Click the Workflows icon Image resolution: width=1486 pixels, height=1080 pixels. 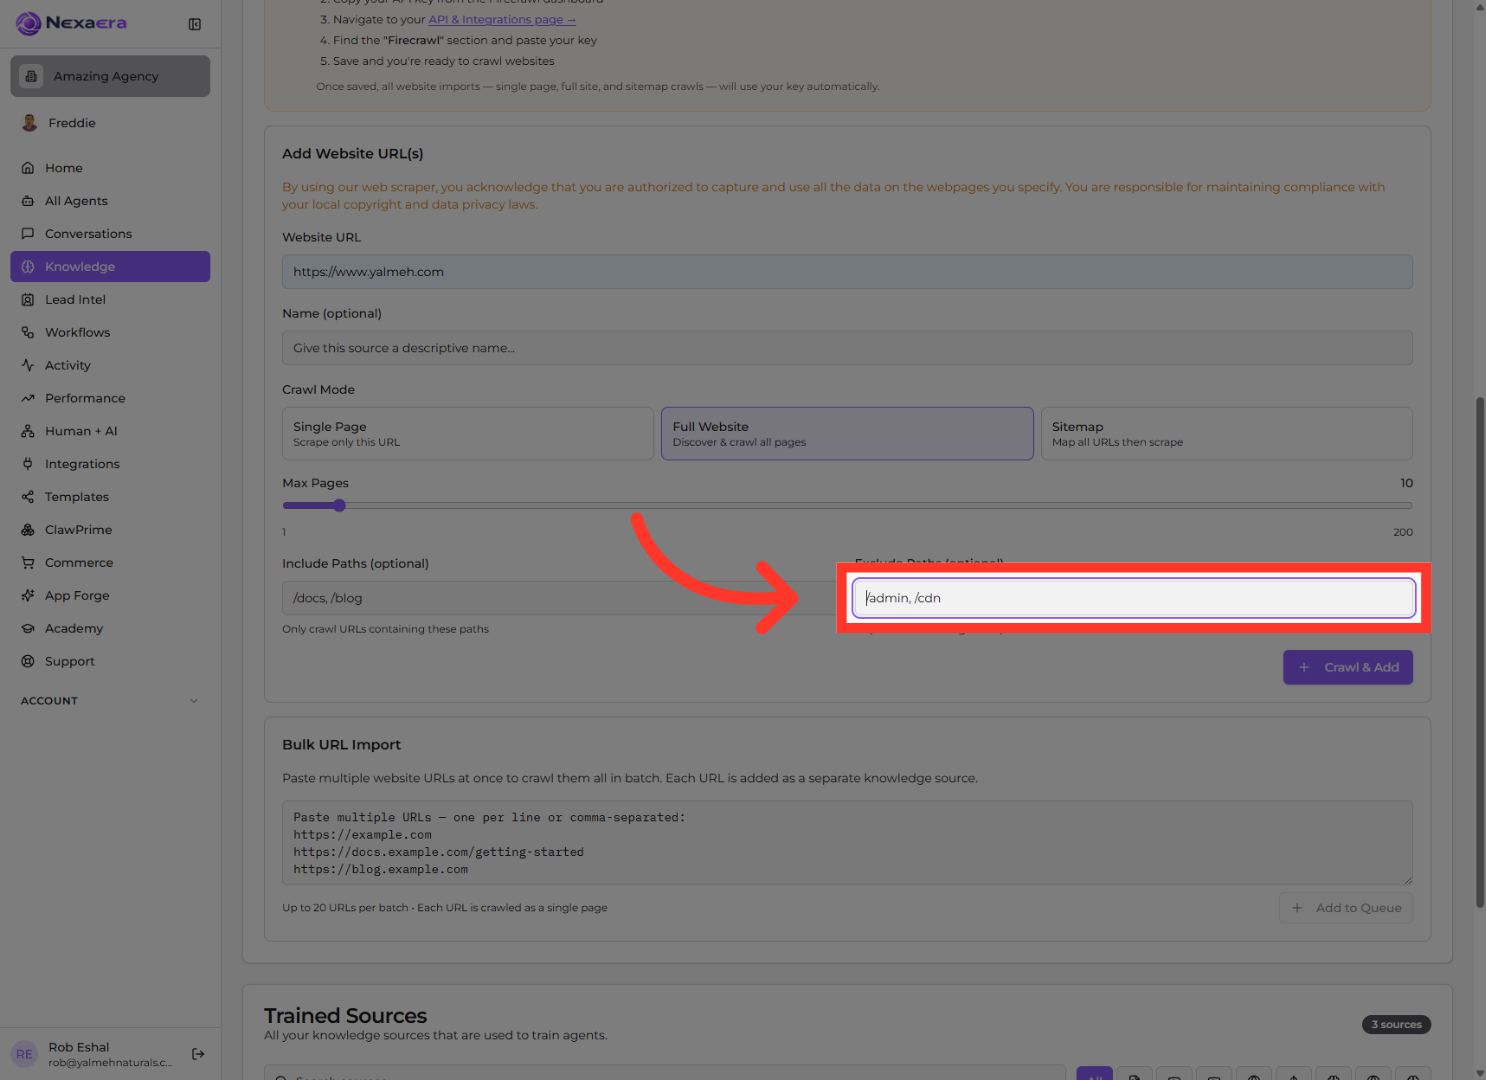click(28, 333)
